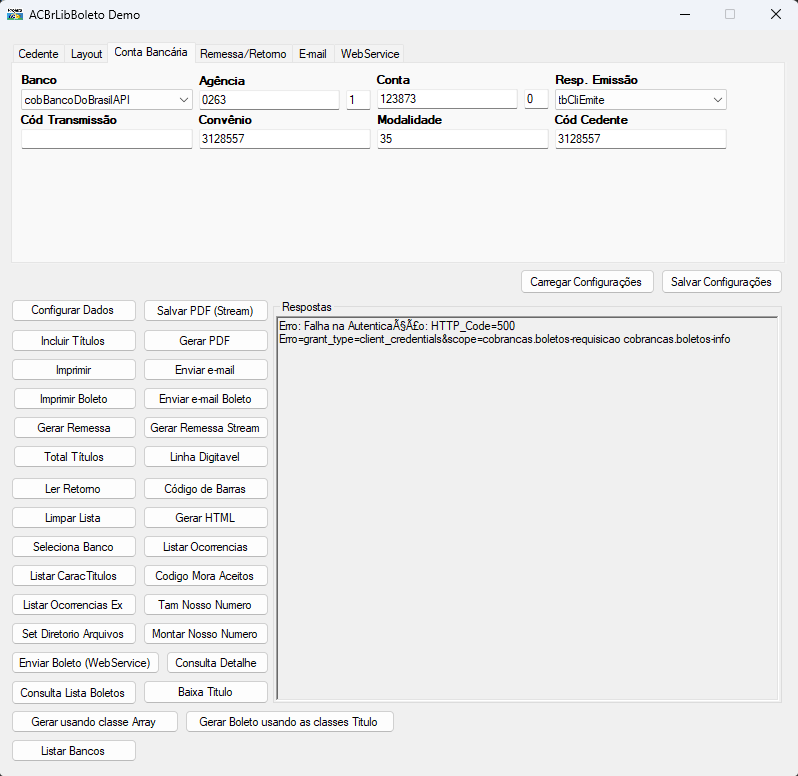Click inside the Respostas output text box
Viewport: 798px width, 776px height.
[527, 509]
